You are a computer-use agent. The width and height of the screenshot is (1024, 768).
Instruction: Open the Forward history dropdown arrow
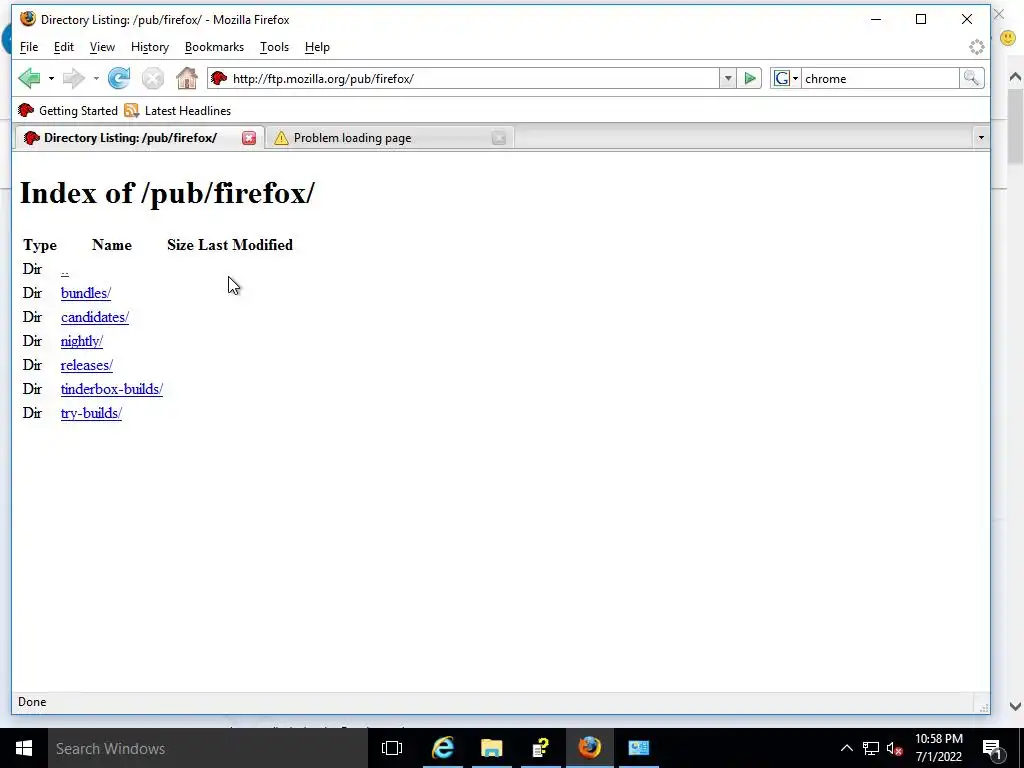click(x=96, y=78)
